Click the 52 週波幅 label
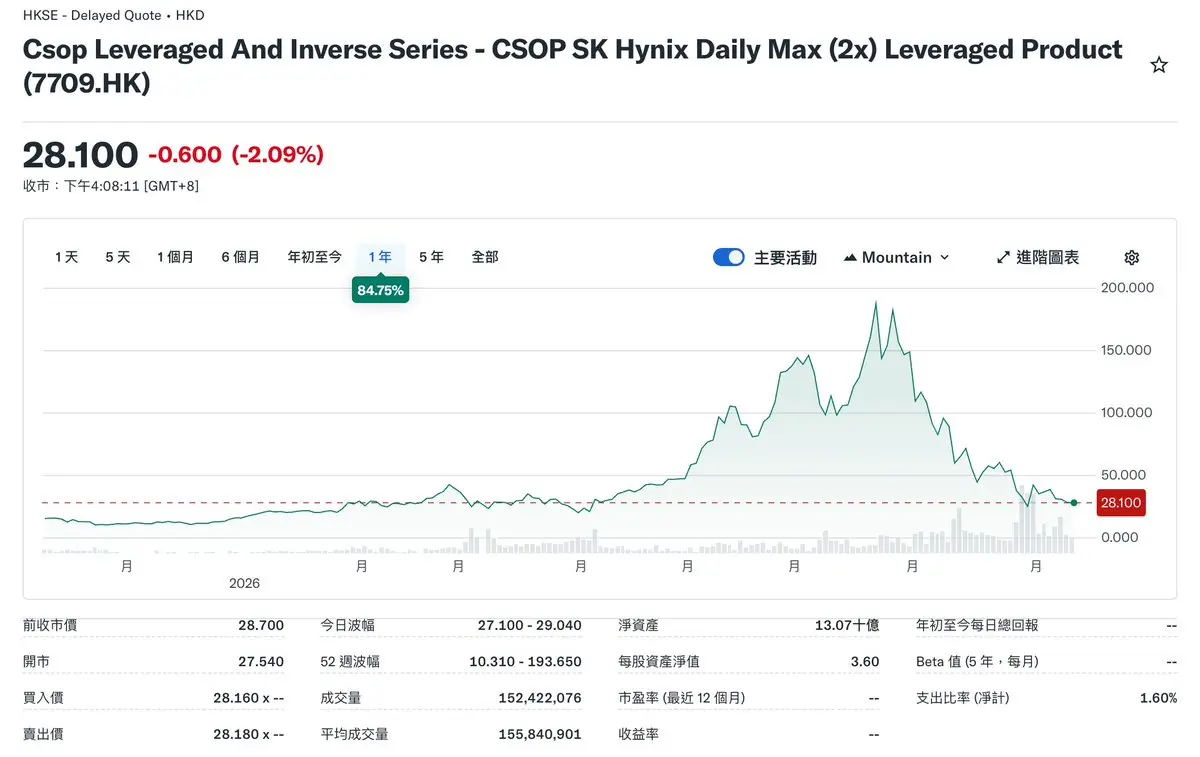The image size is (1200, 757). pyautogui.click(x=350, y=662)
